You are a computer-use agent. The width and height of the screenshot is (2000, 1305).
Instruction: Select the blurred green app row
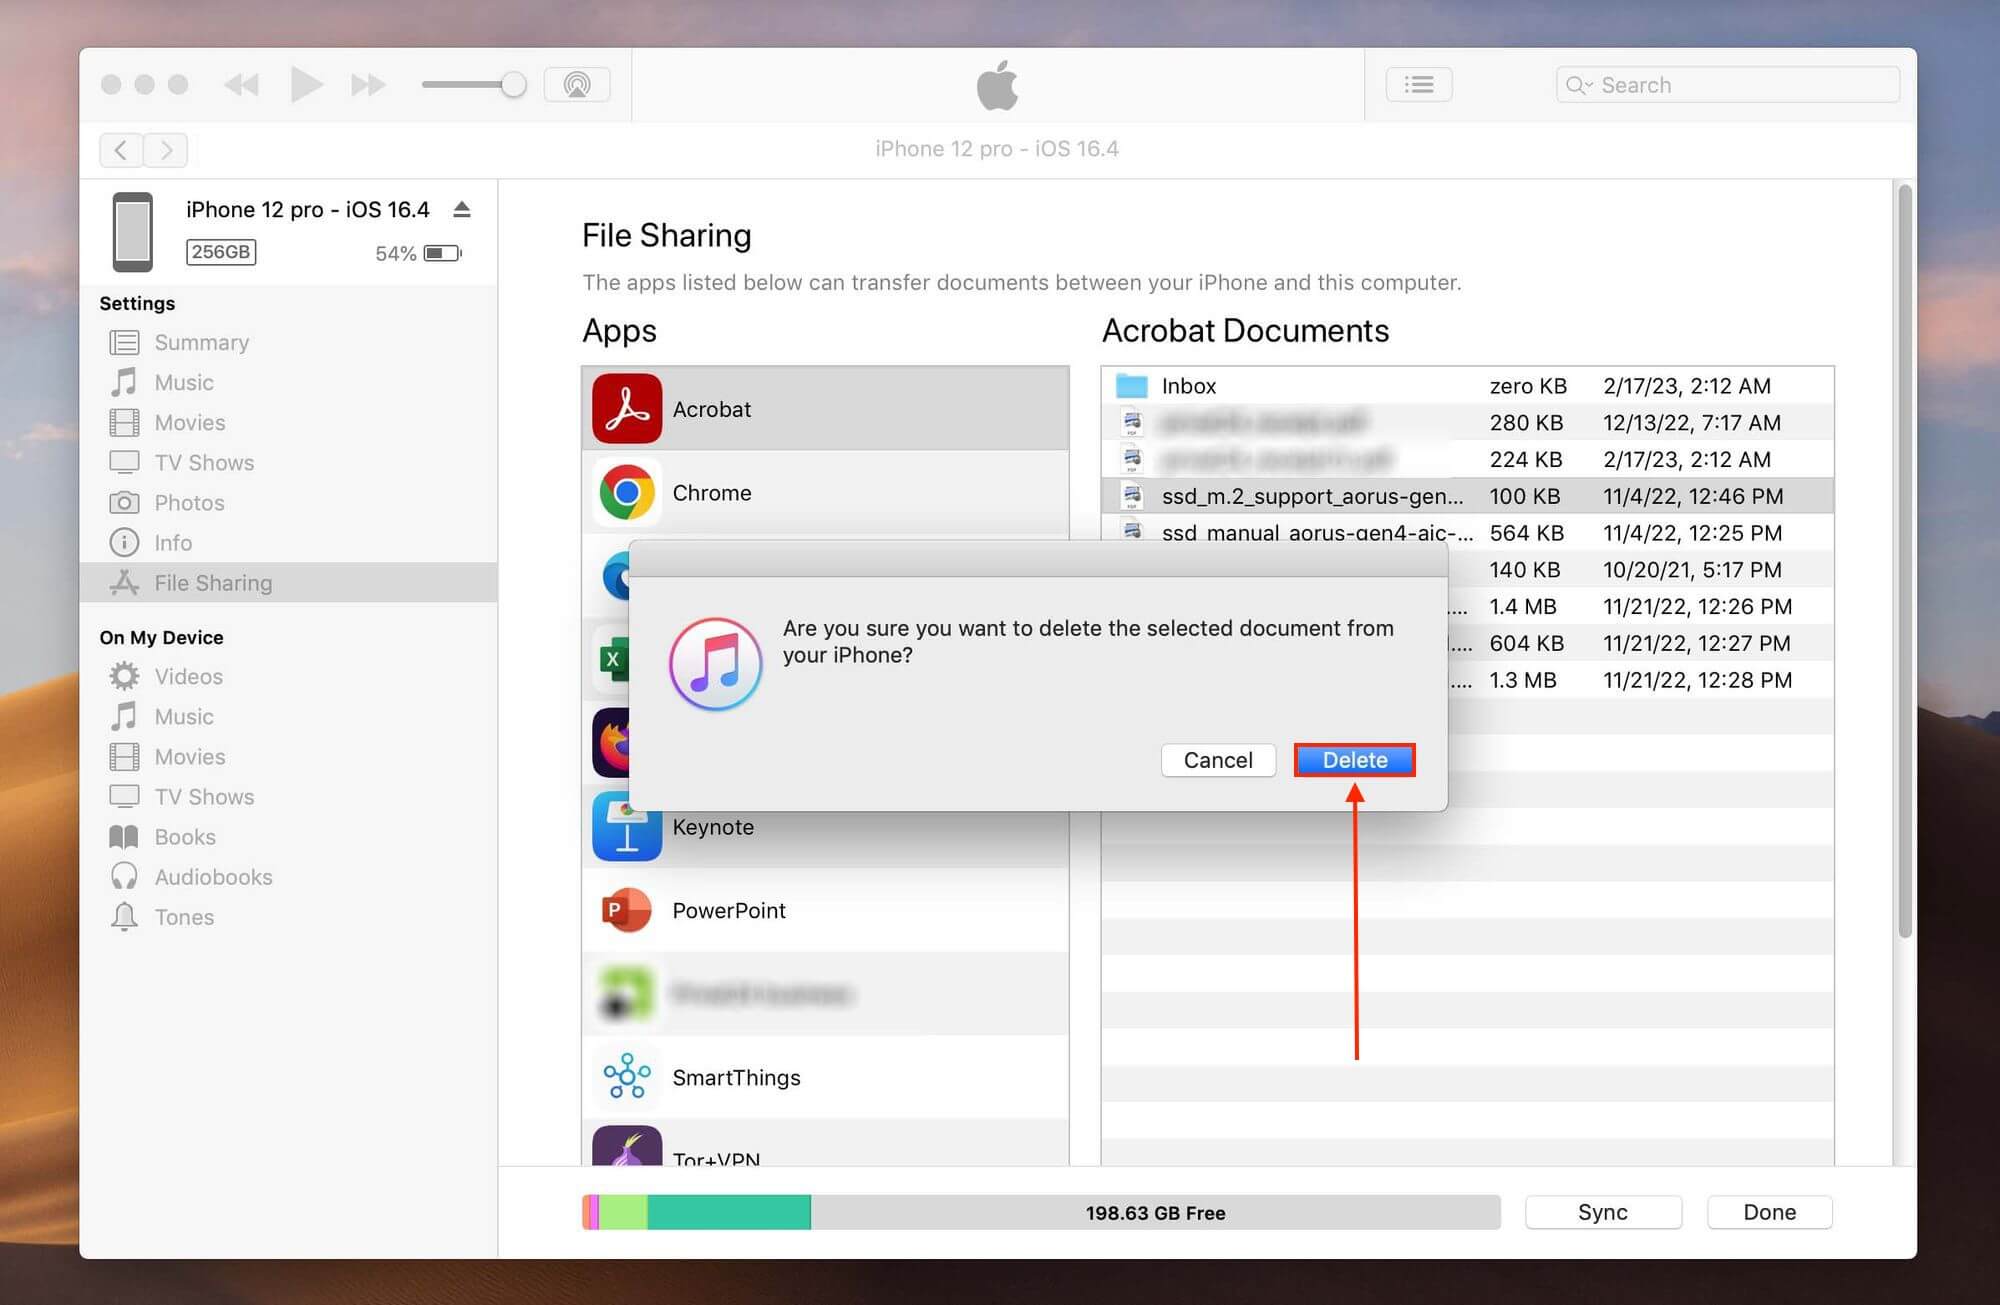(825, 994)
